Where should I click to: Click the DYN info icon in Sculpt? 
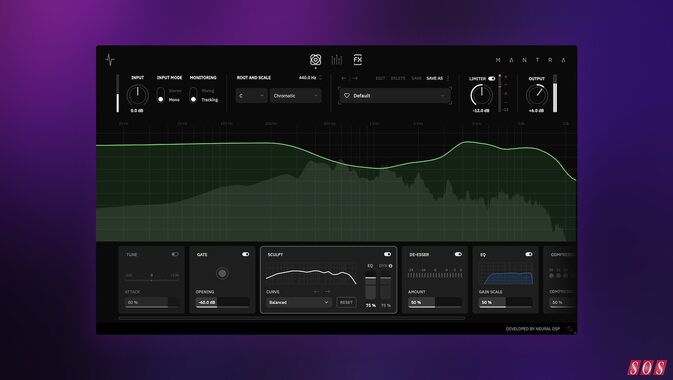pyautogui.click(x=390, y=266)
